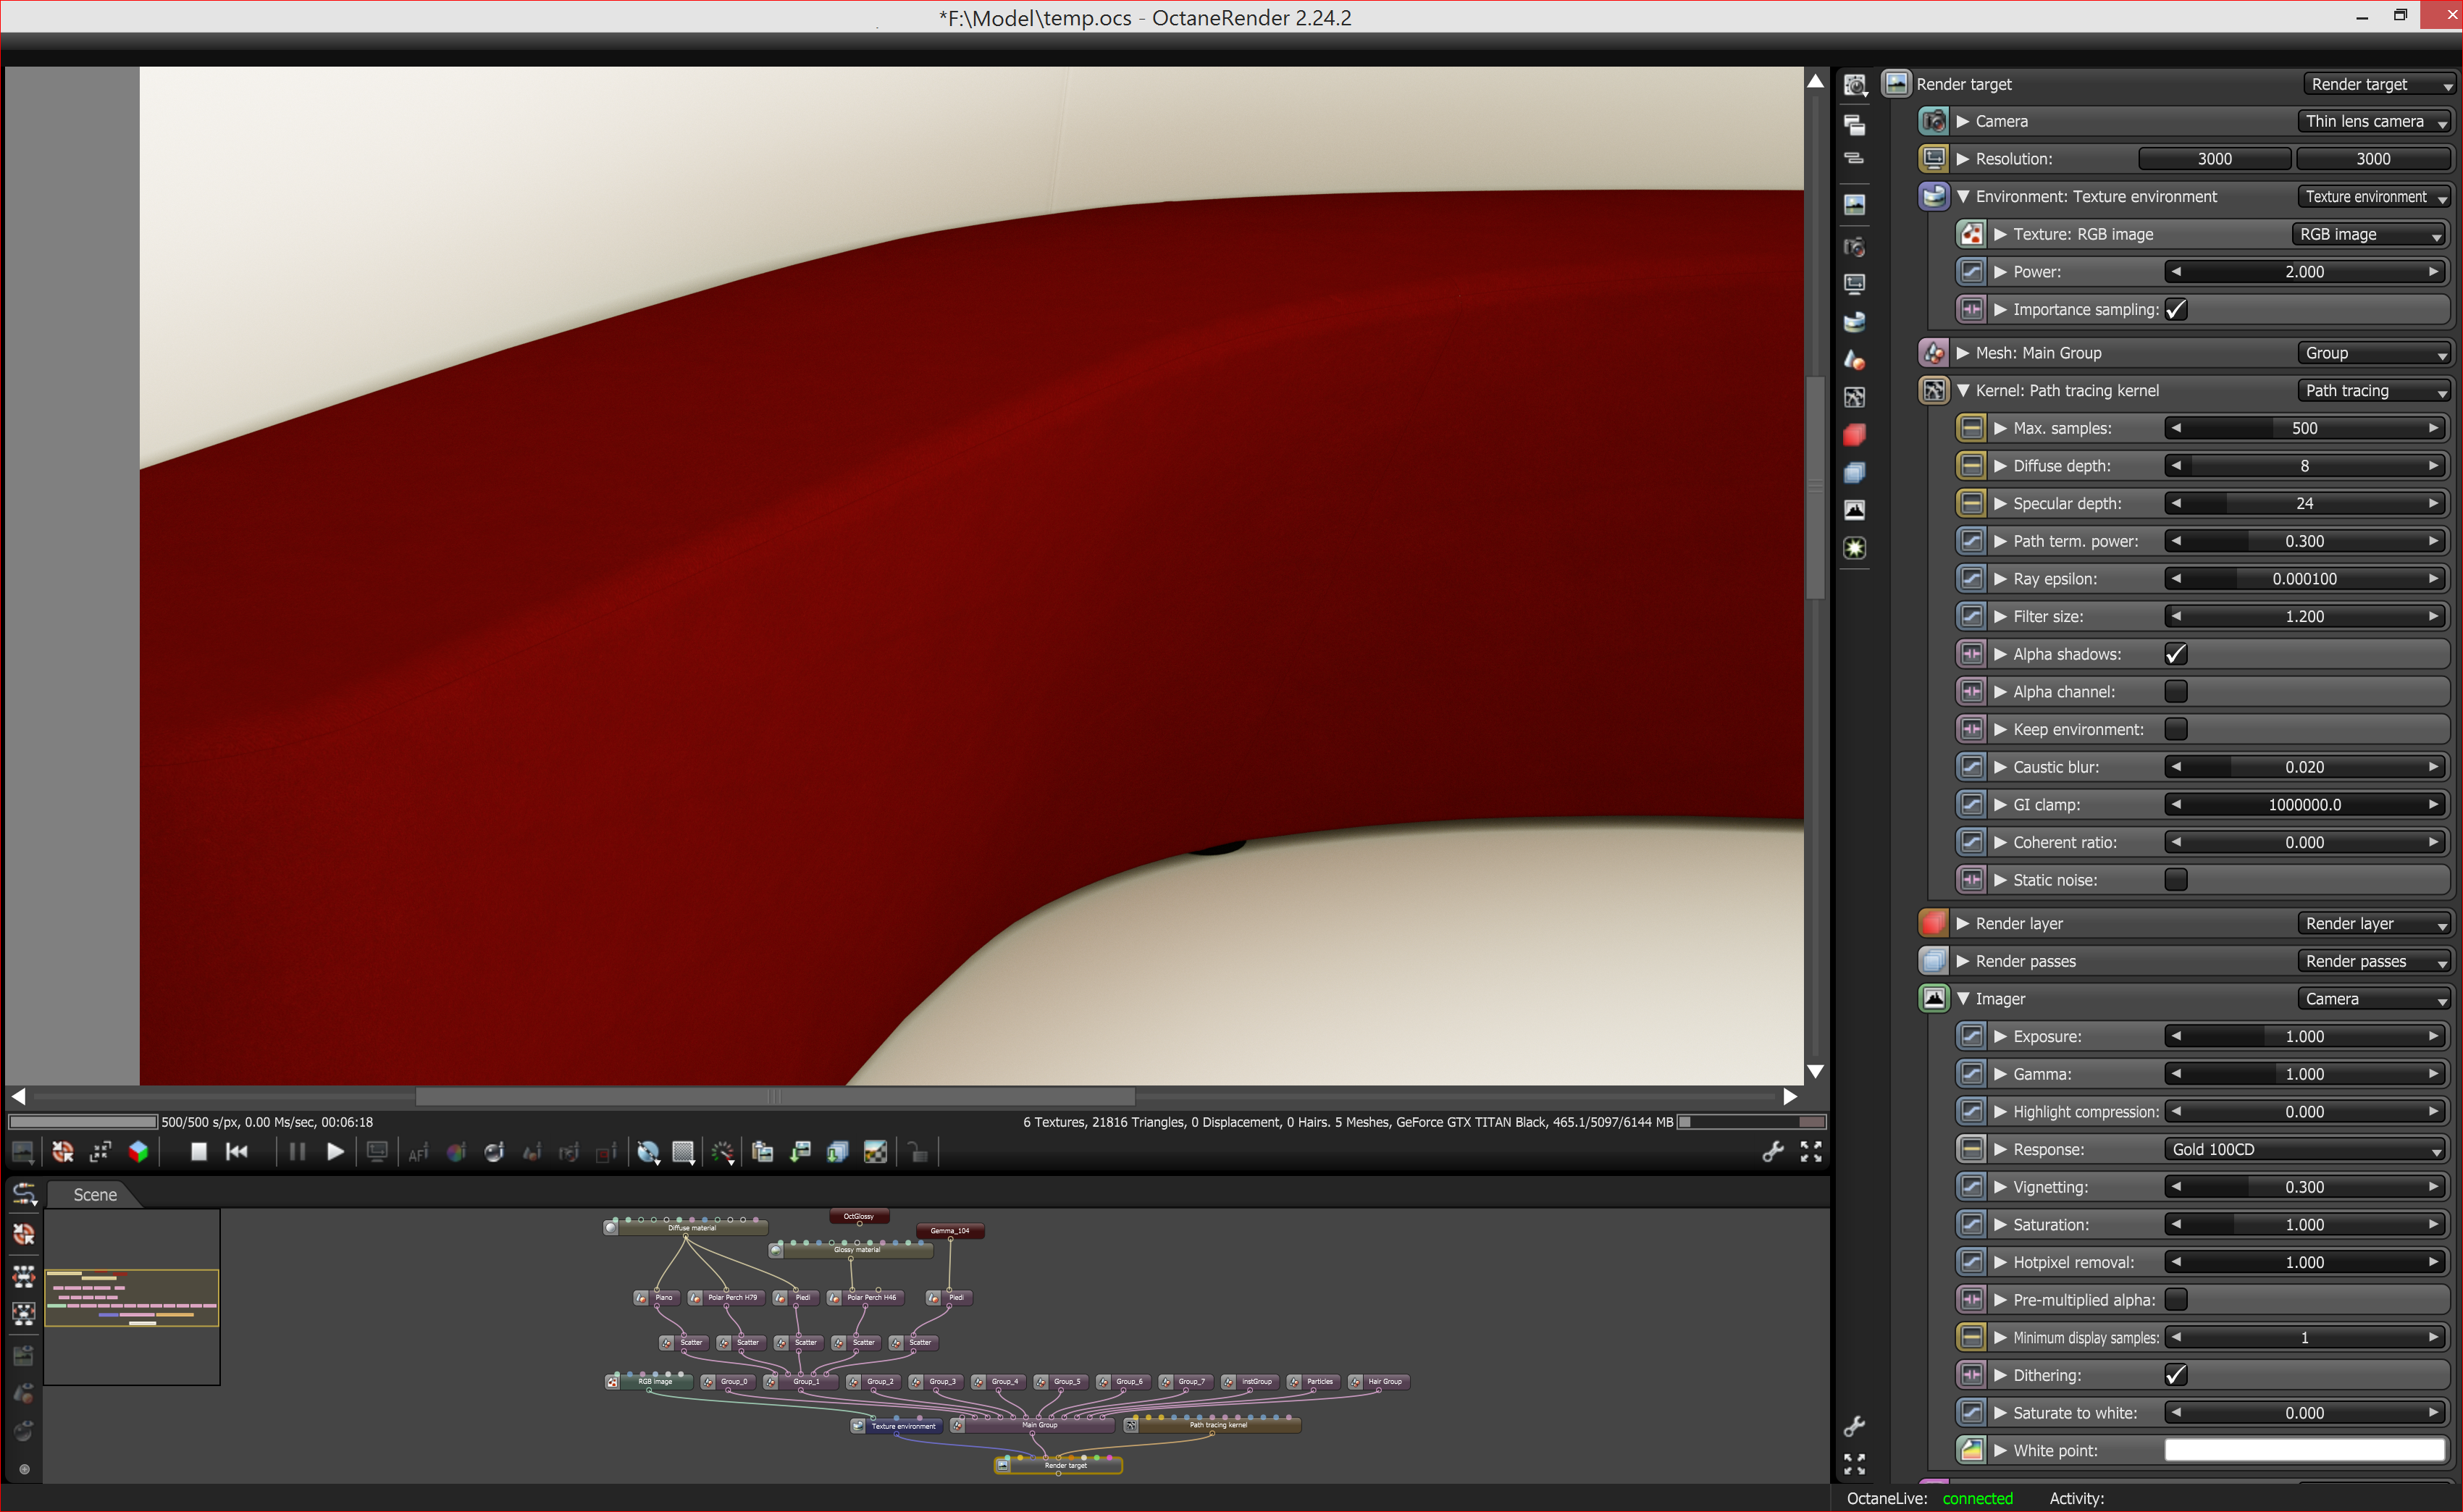Click the White point color swatch

click(2304, 1451)
